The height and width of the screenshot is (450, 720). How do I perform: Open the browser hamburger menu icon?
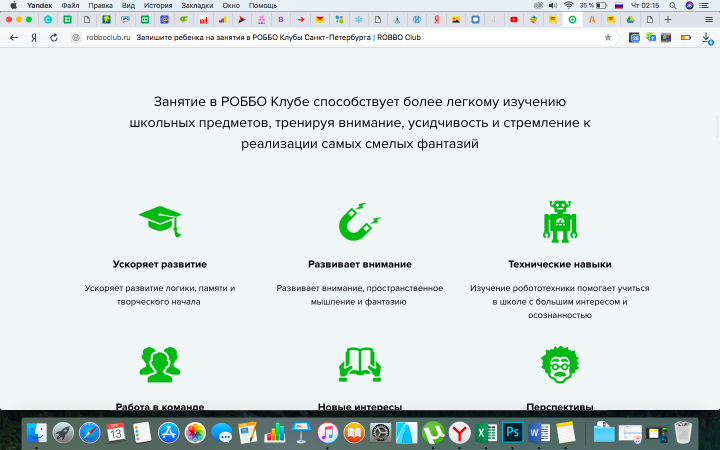click(709, 19)
